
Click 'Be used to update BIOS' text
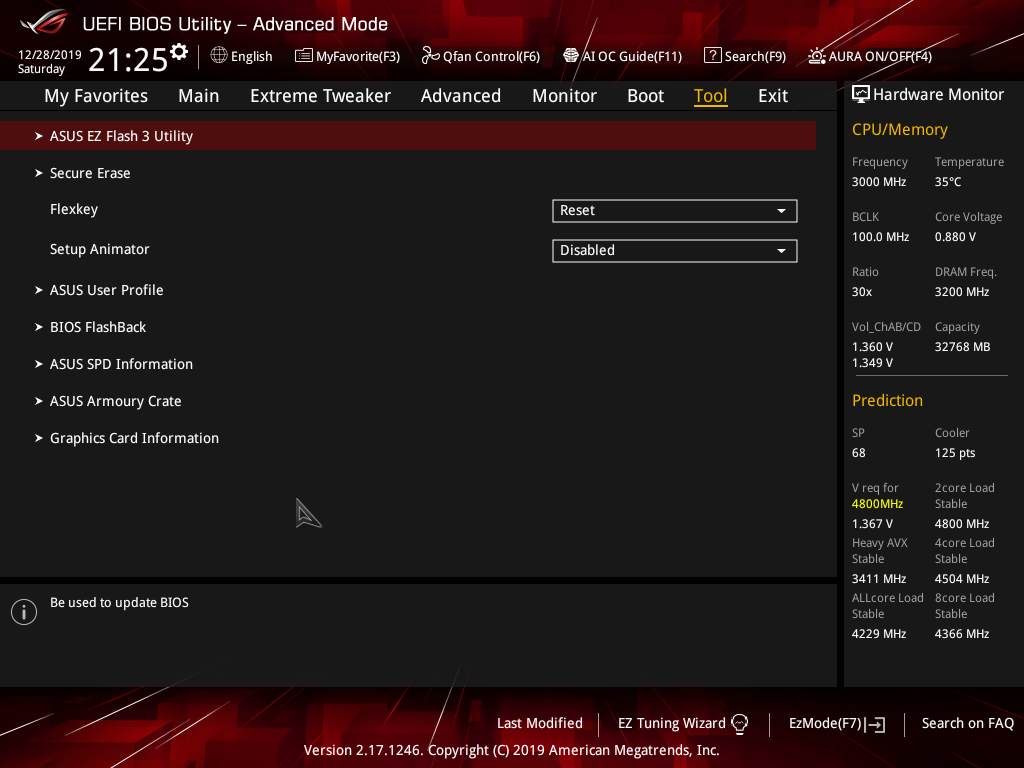pyautogui.click(x=119, y=603)
